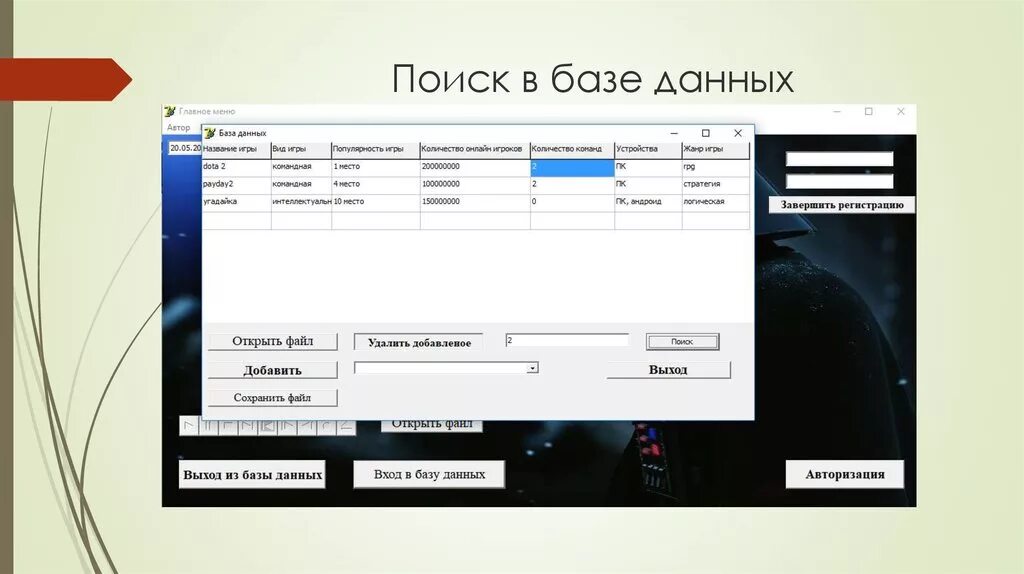Click the Популярность игры column header
The height and width of the screenshot is (574, 1024).
coord(376,150)
